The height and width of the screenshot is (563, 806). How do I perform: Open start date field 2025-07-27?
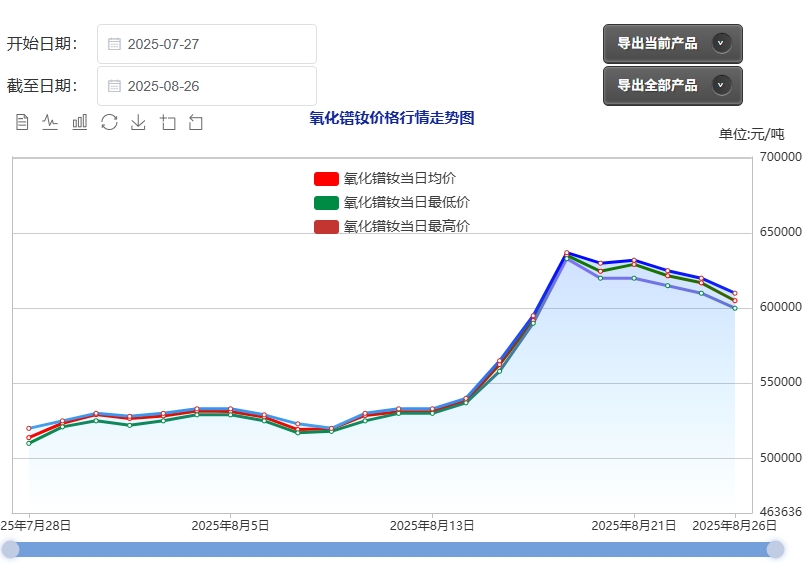(x=207, y=44)
